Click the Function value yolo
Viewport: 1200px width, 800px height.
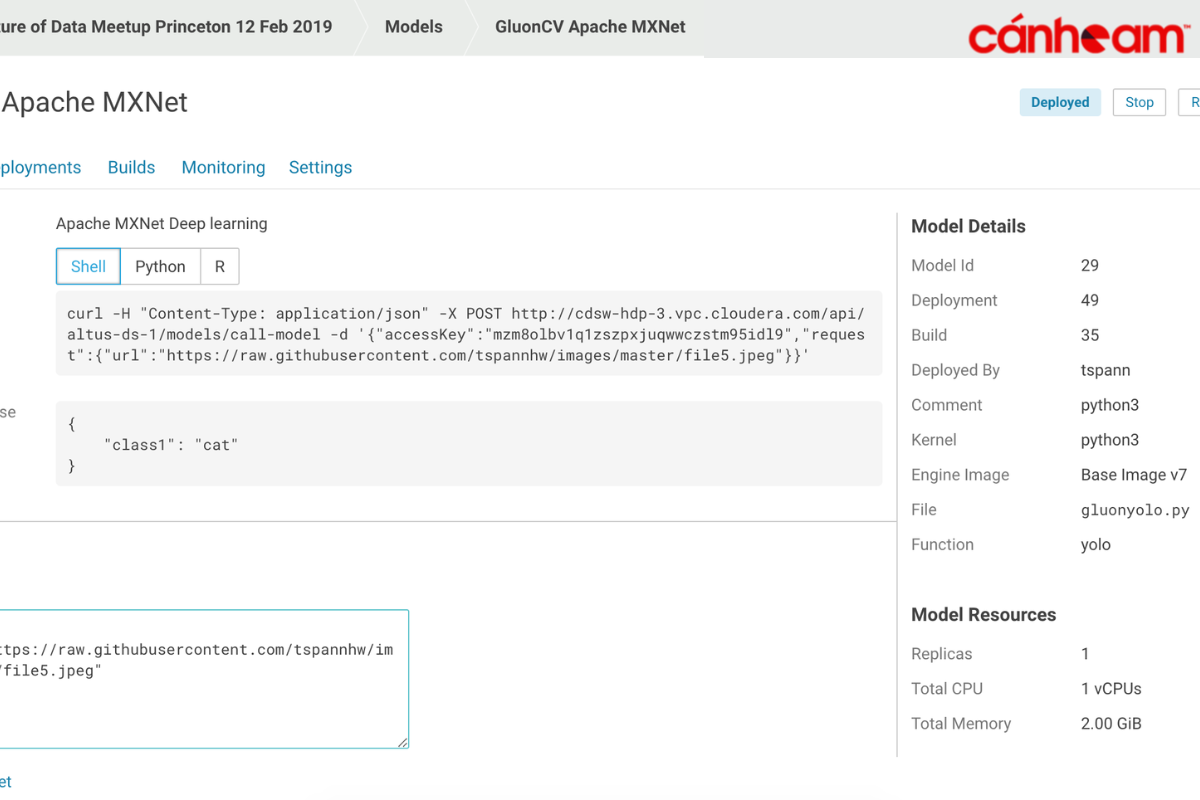coord(1096,545)
